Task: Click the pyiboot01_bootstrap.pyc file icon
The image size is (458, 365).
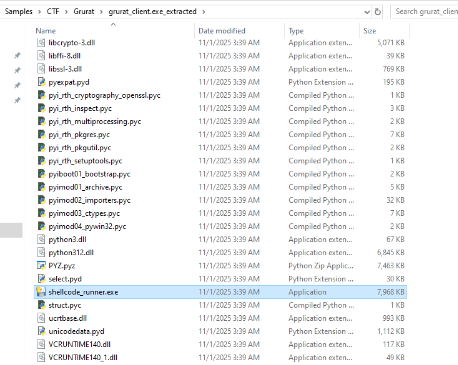Action: pos(41,174)
